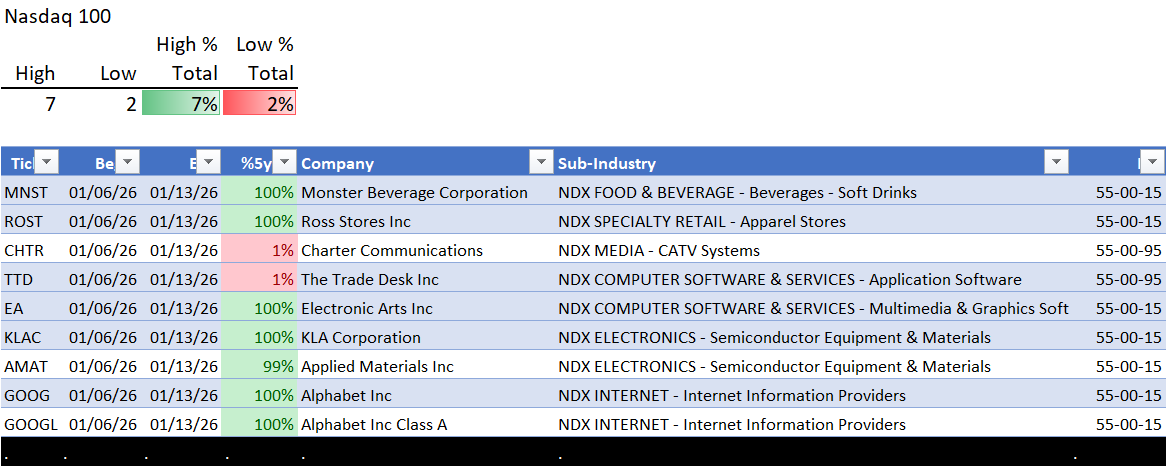
Task: Open the Sub-Industry column filter dropdown
Action: tap(1056, 163)
